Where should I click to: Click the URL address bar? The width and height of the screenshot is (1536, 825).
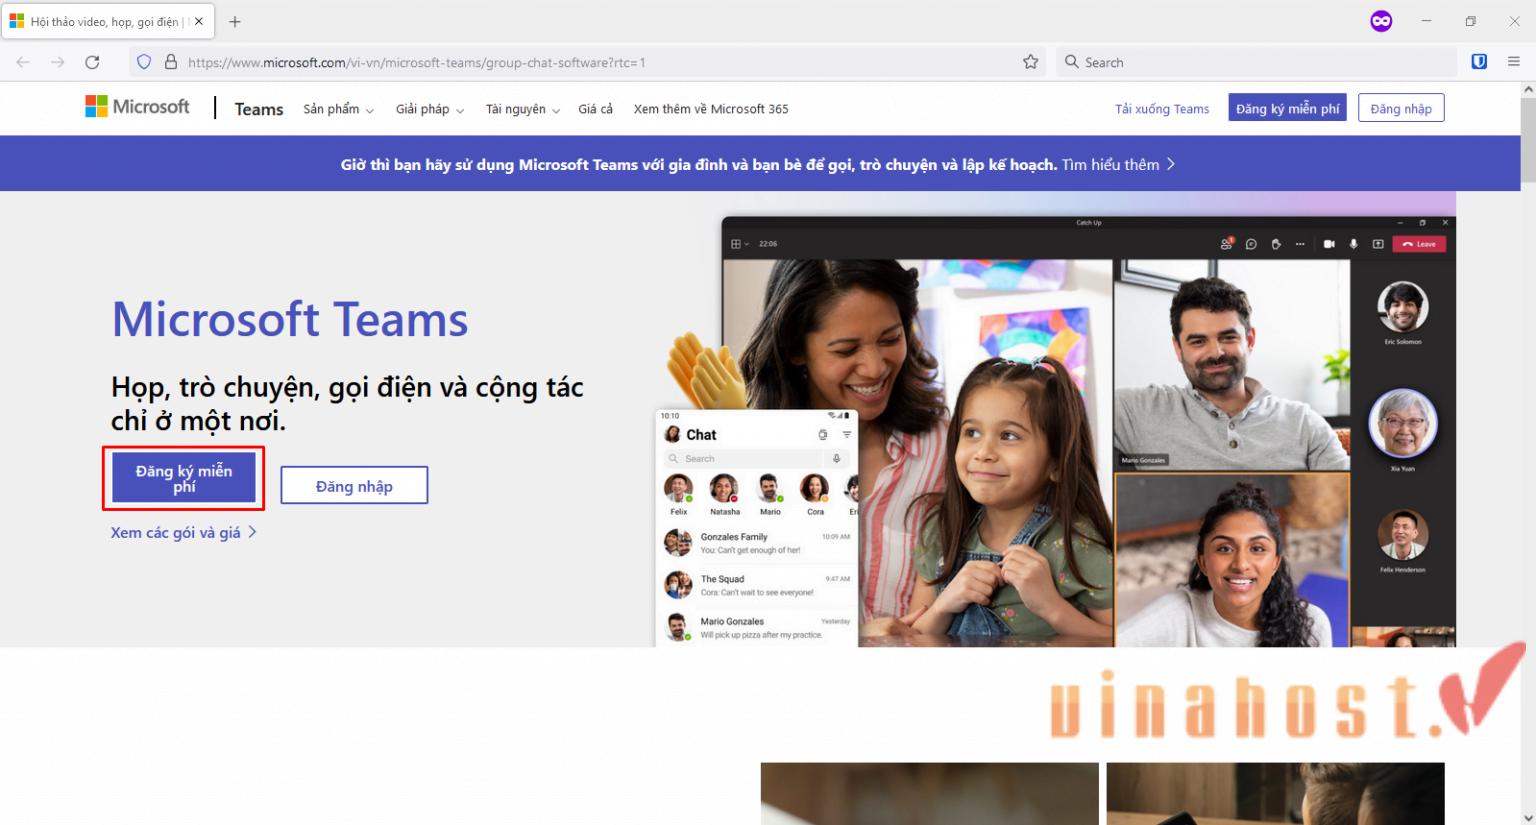(590, 62)
